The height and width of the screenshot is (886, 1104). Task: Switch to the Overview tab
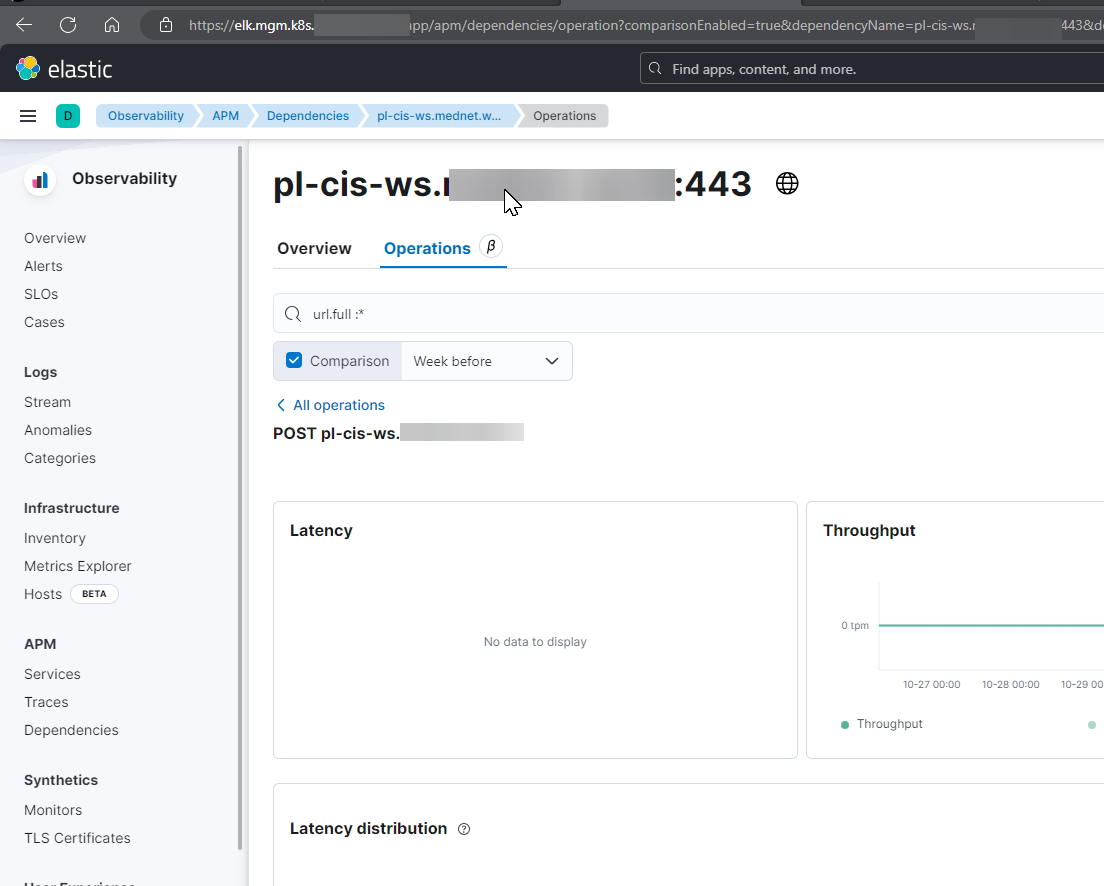click(314, 248)
